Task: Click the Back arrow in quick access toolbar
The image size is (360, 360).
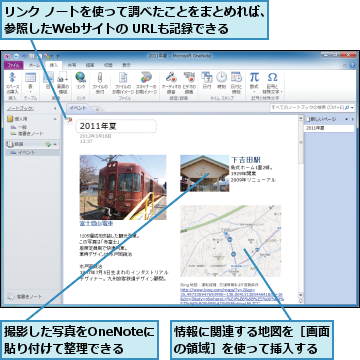Action: (x=15, y=56)
